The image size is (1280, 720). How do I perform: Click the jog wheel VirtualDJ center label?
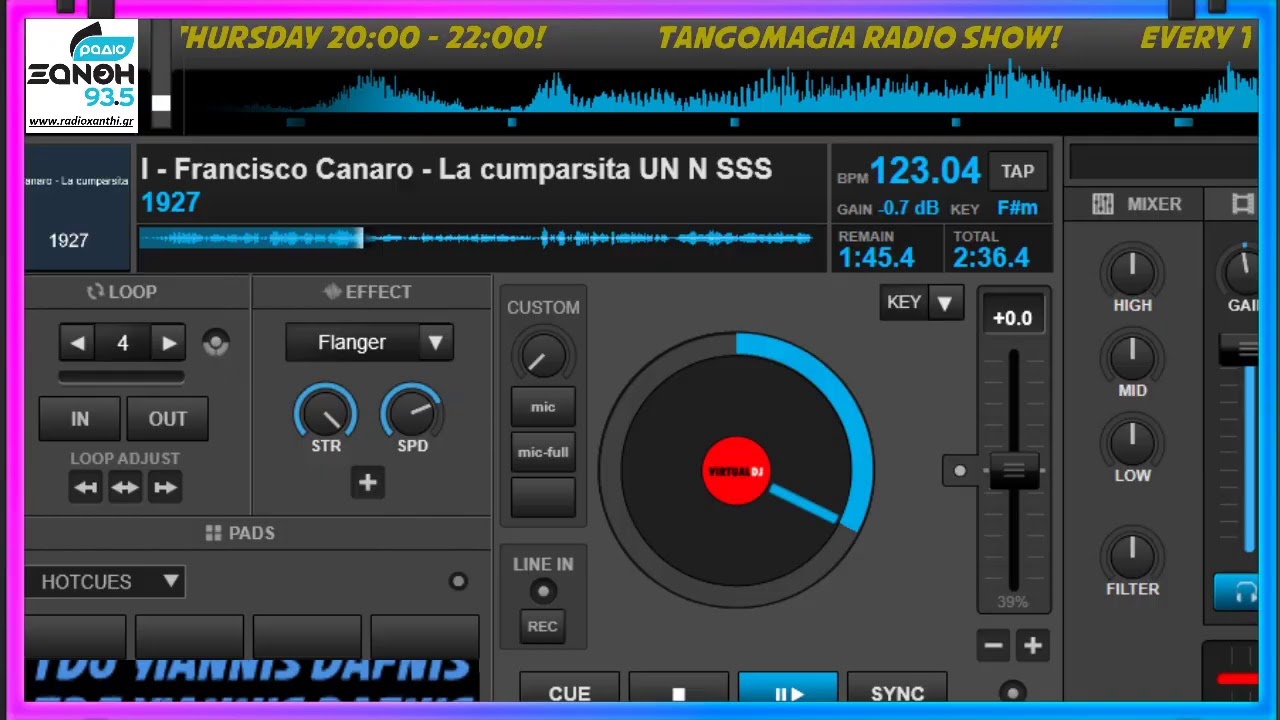(736, 470)
